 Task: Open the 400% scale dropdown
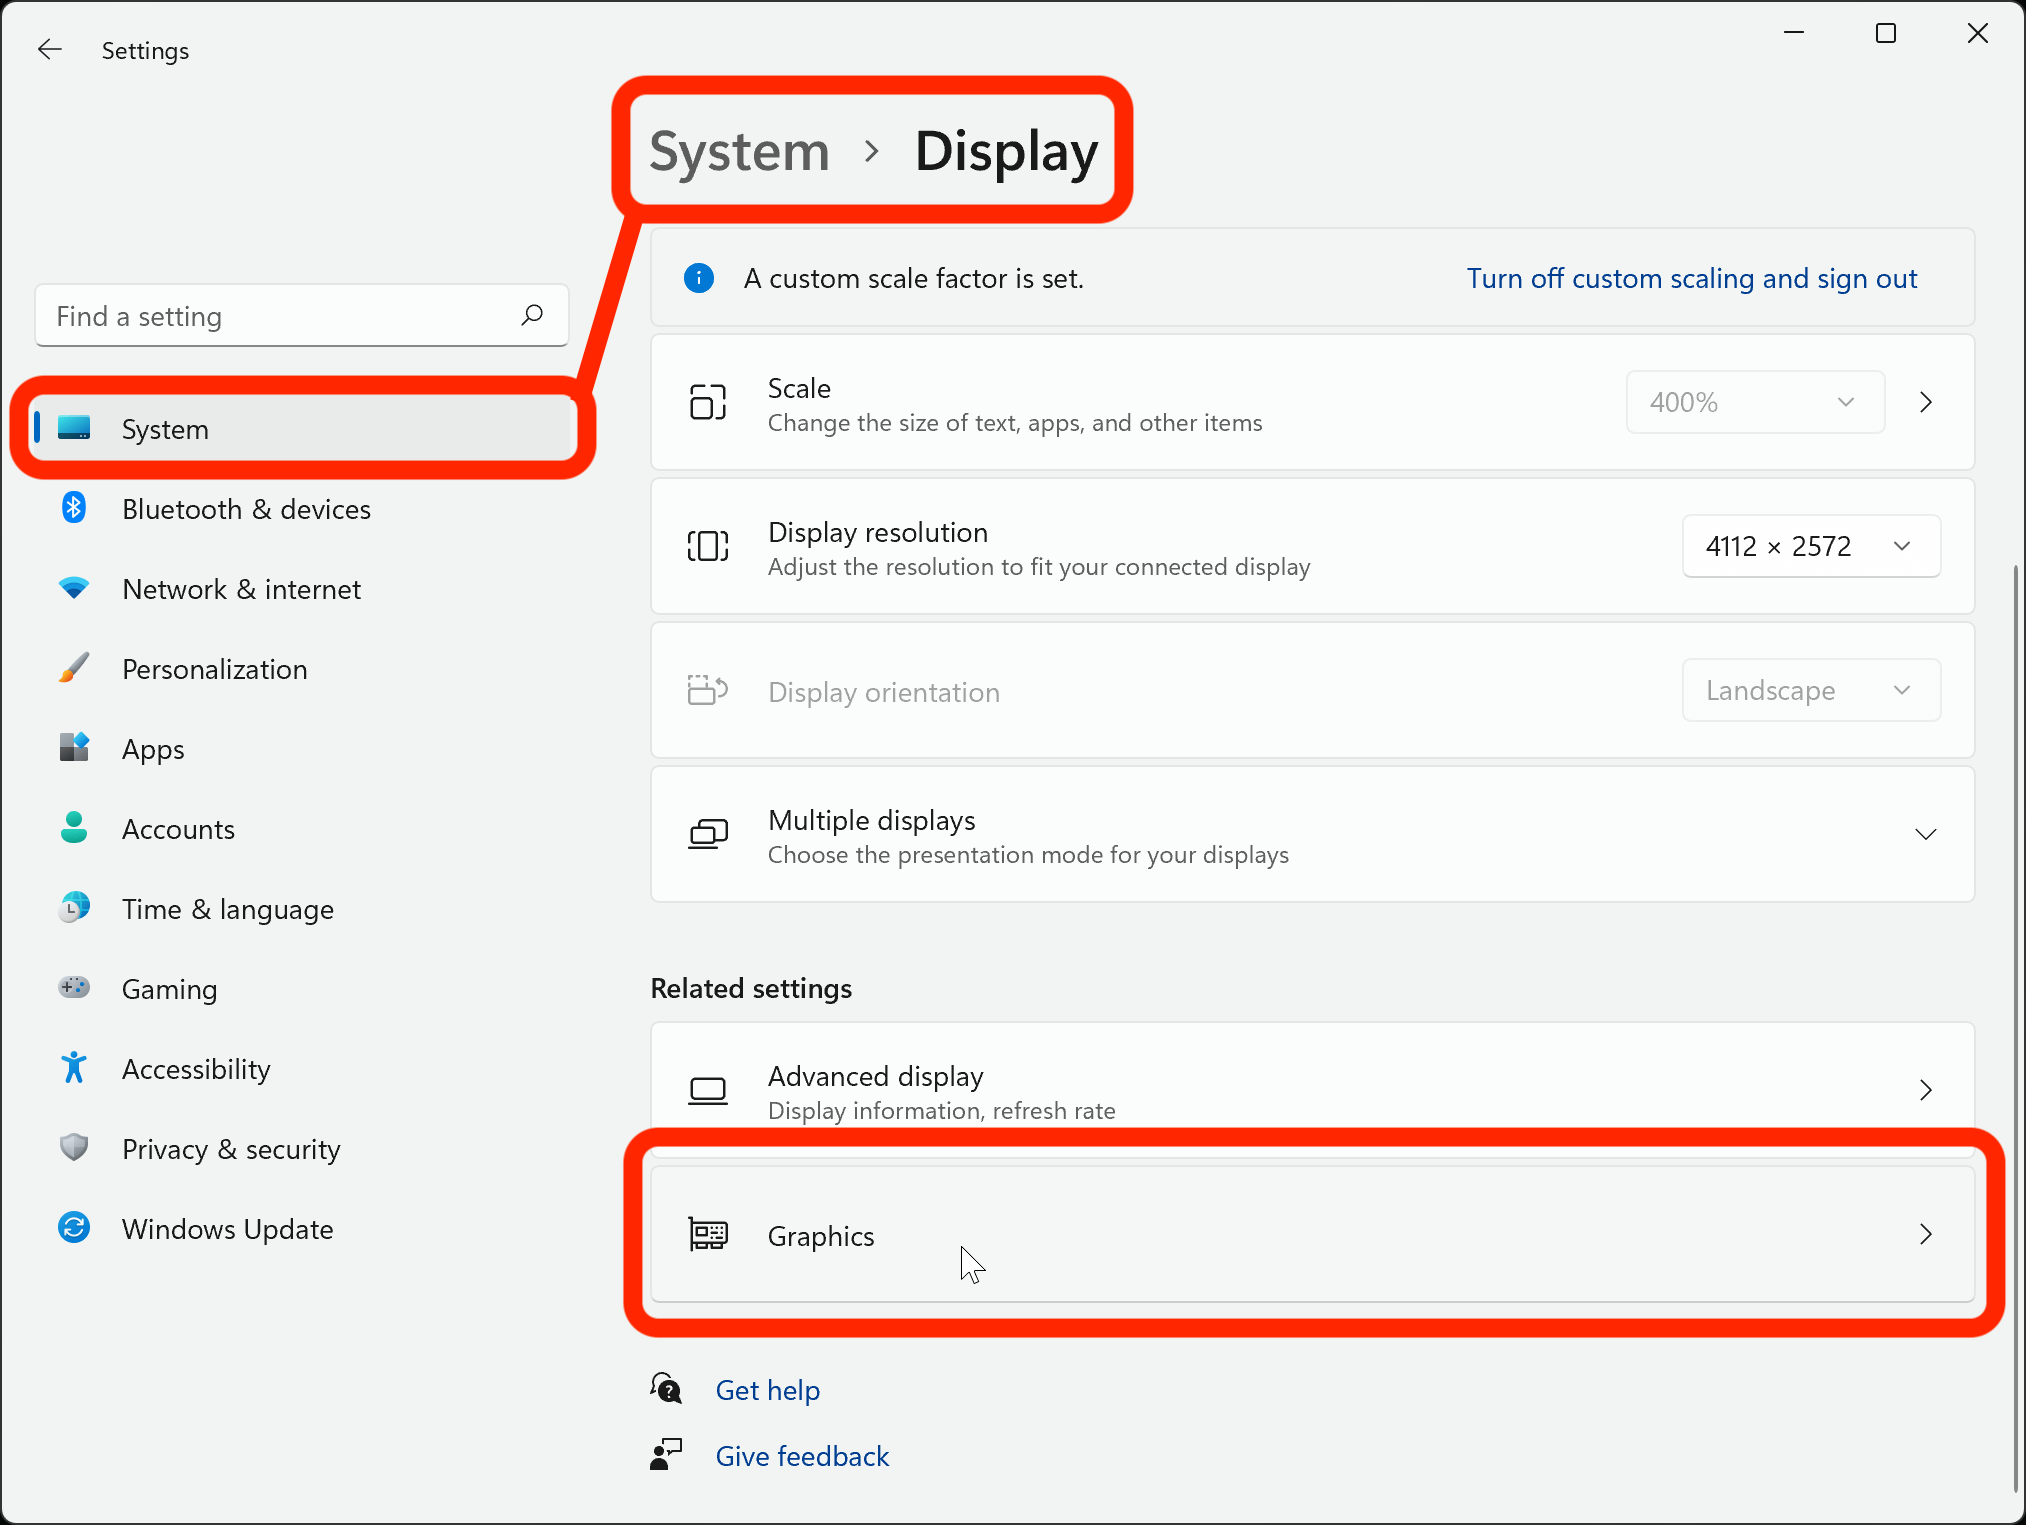click(x=1754, y=402)
